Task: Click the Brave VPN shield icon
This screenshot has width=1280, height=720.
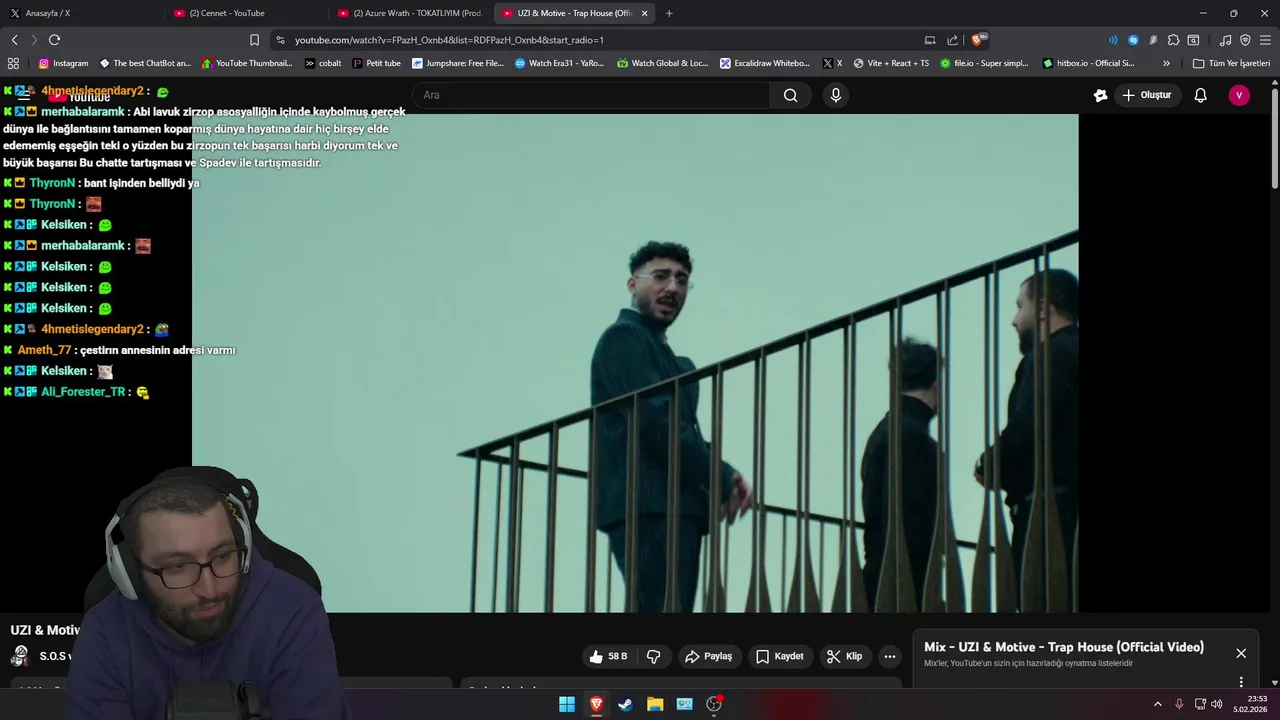Action: click(1245, 40)
